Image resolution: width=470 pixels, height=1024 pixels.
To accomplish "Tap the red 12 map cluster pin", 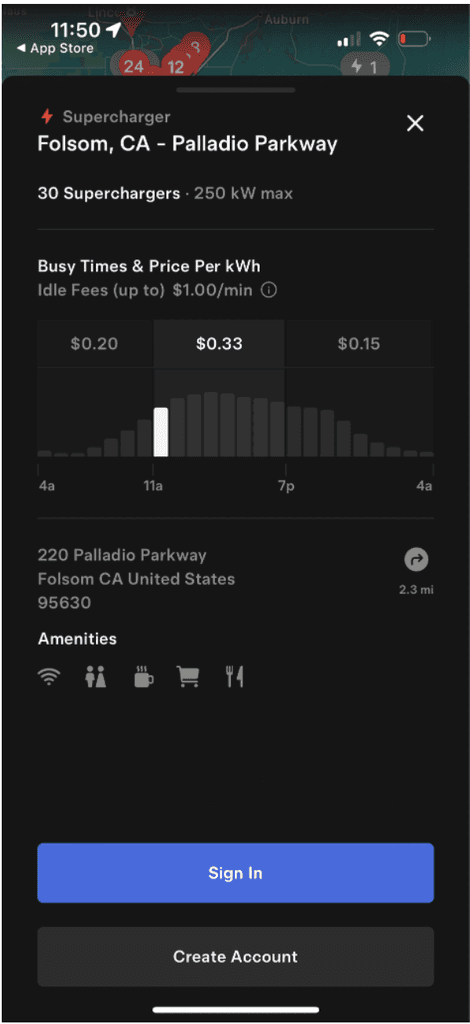I will 176,67.
